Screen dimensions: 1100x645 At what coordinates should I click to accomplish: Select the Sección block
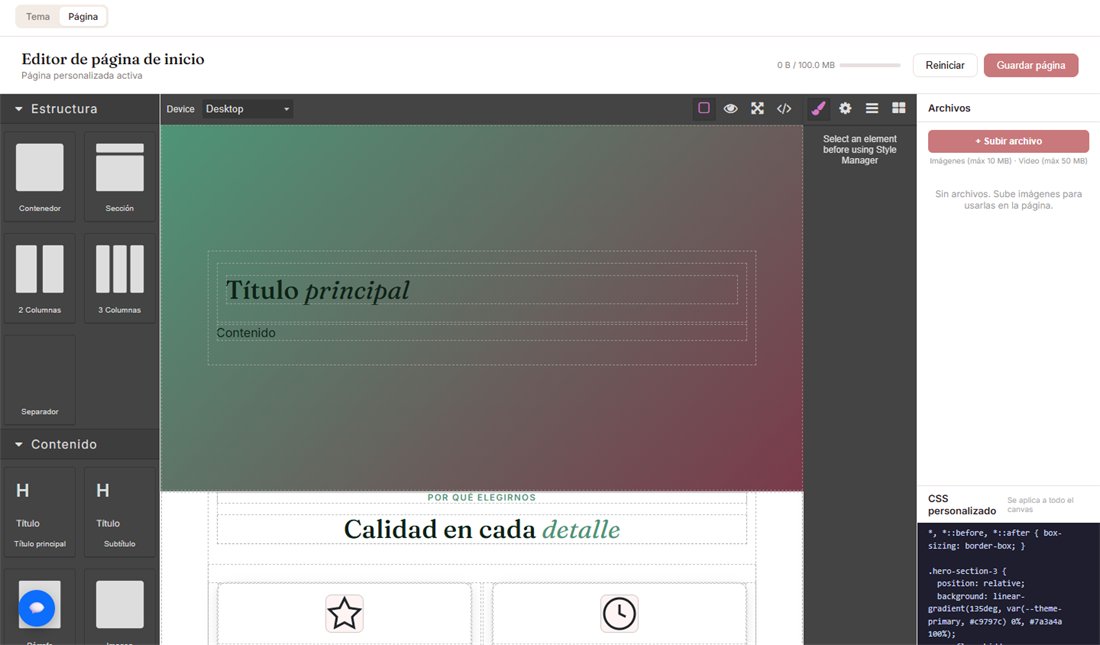coord(120,177)
